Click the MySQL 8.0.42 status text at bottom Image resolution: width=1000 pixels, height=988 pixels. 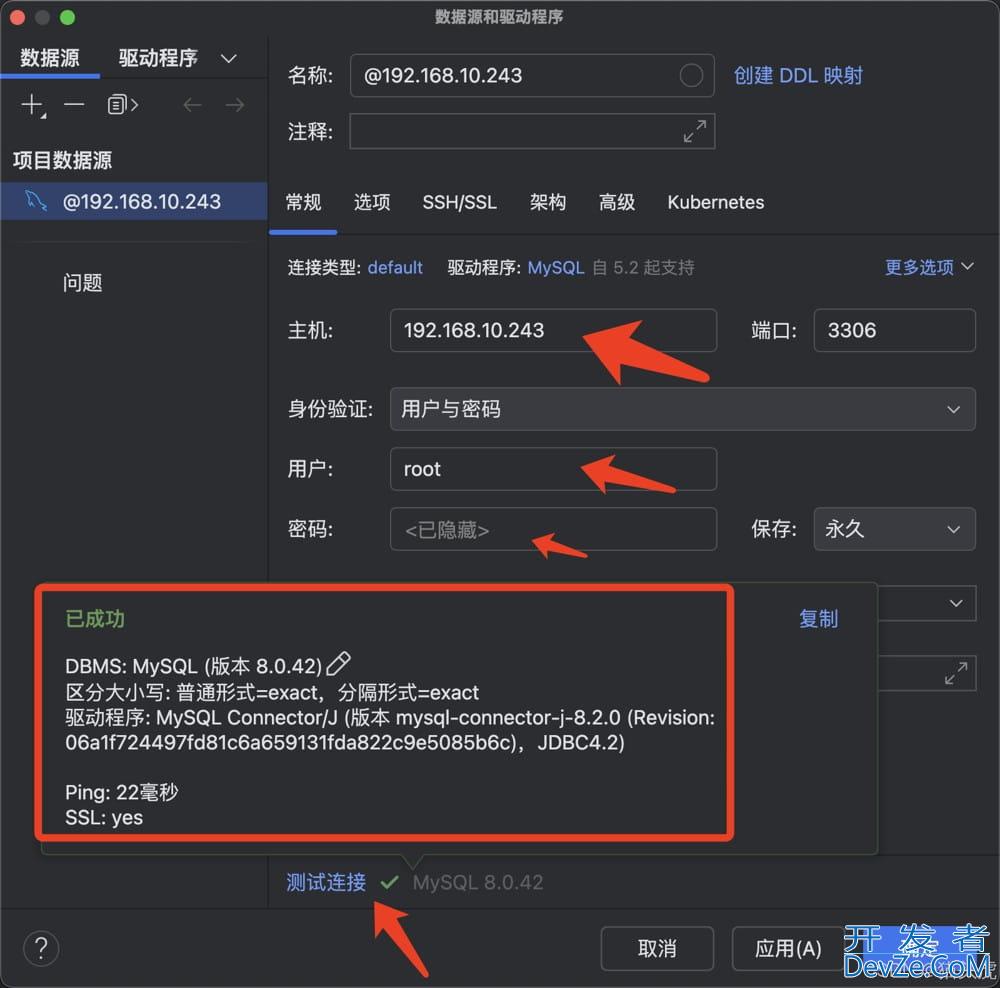[478, 882]
